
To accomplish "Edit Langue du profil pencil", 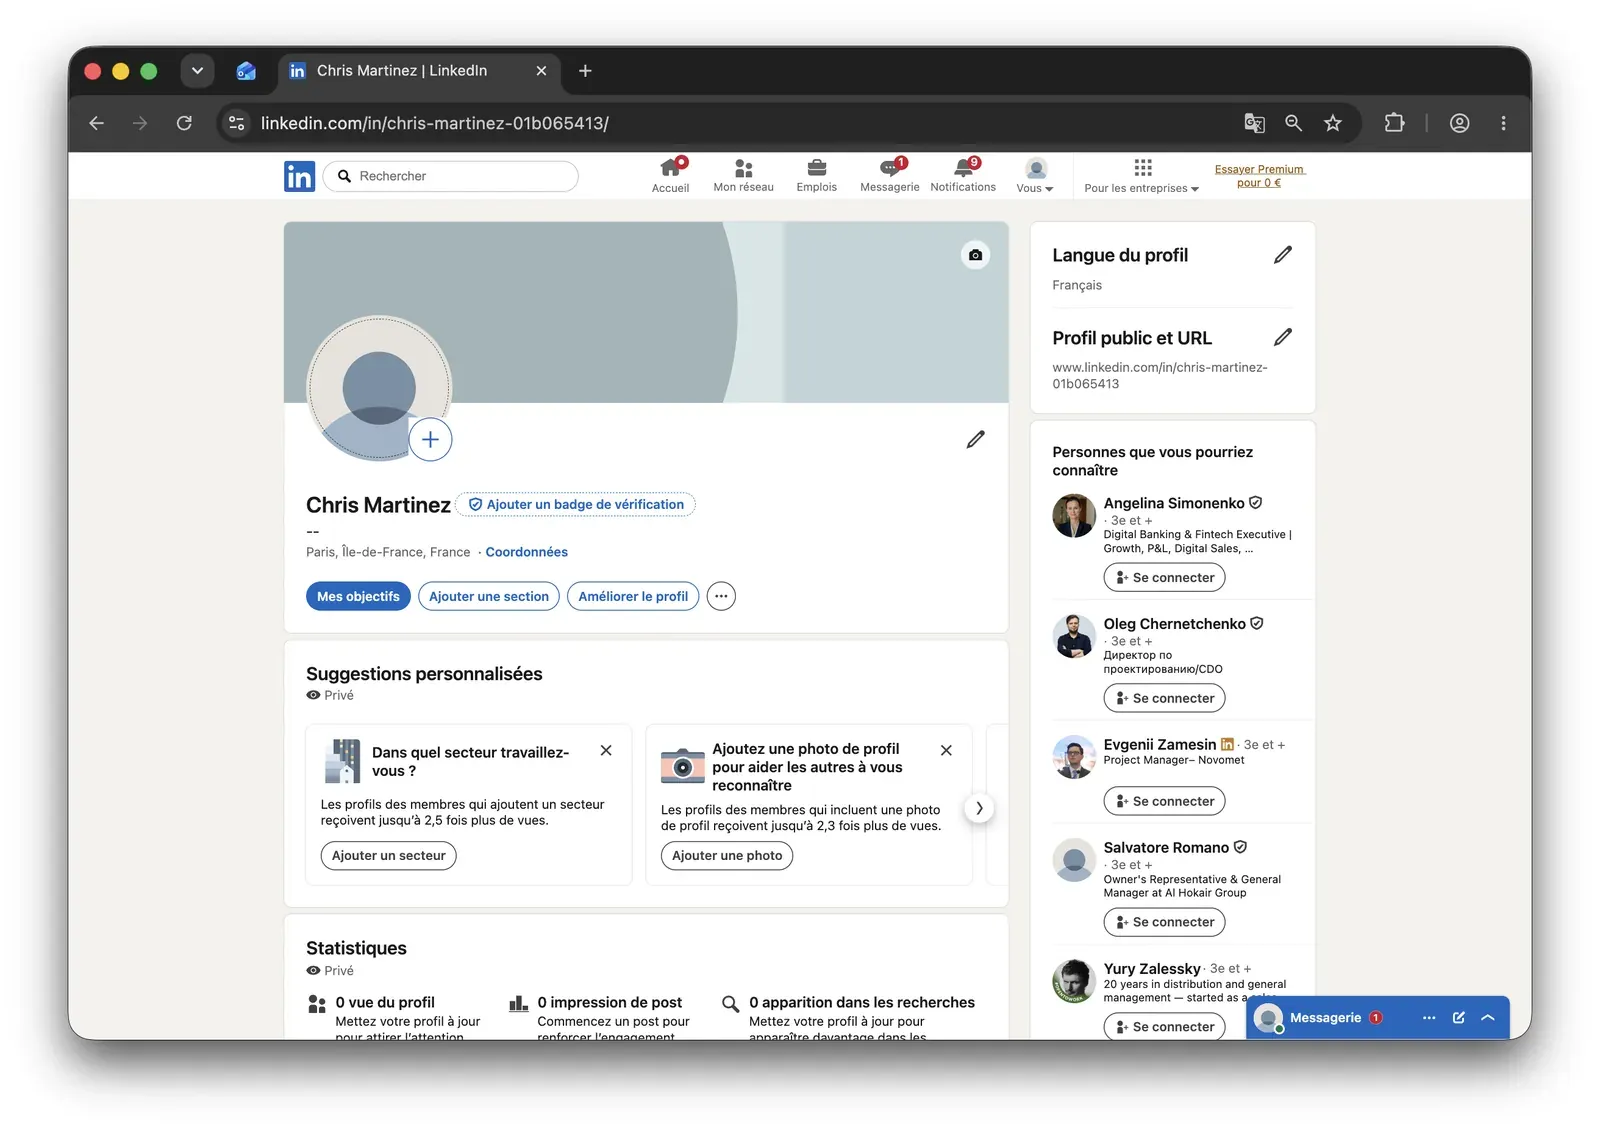I will click(1283, 255).
